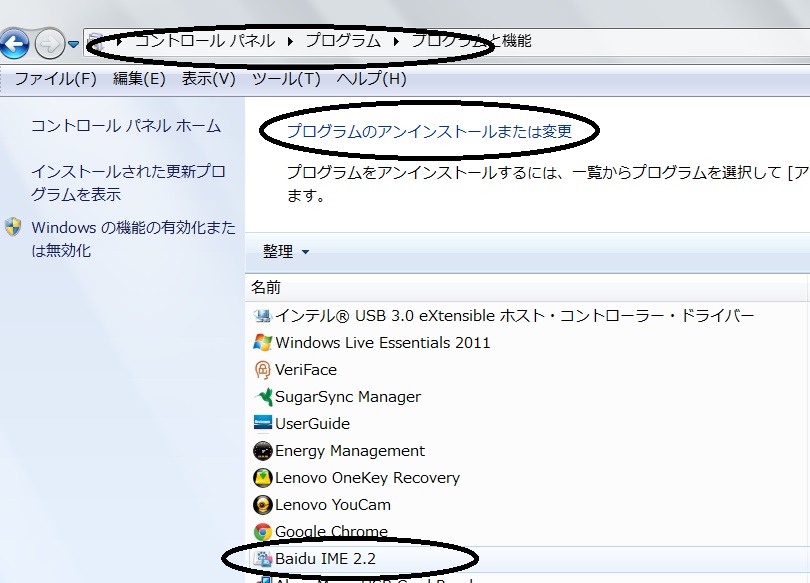Select インテル® USB 3.0 eXtensible ホスト entry
This screenshot has width=810, height=583.
[x=515, y=316]
